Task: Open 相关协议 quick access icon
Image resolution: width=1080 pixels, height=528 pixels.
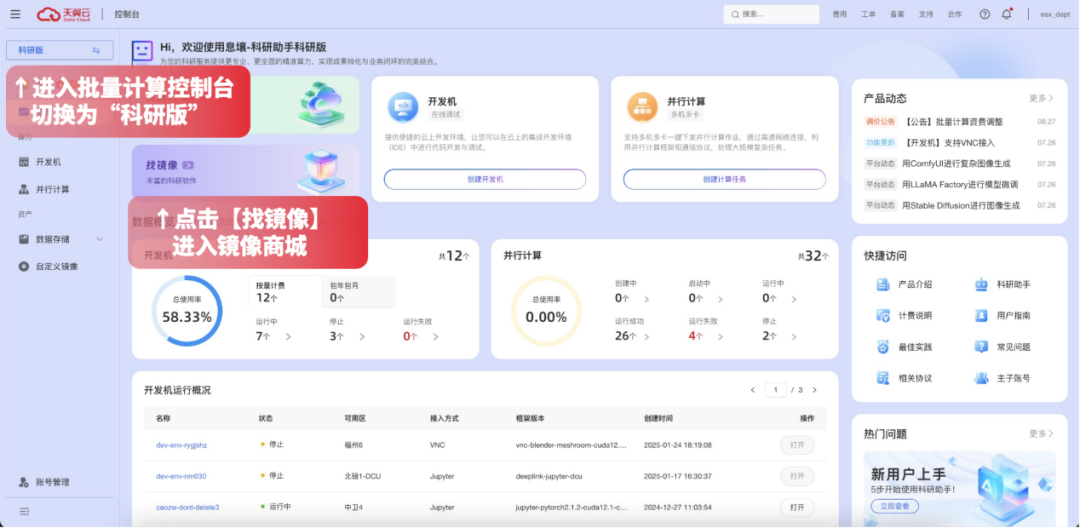Action: [x=883, y=378]
